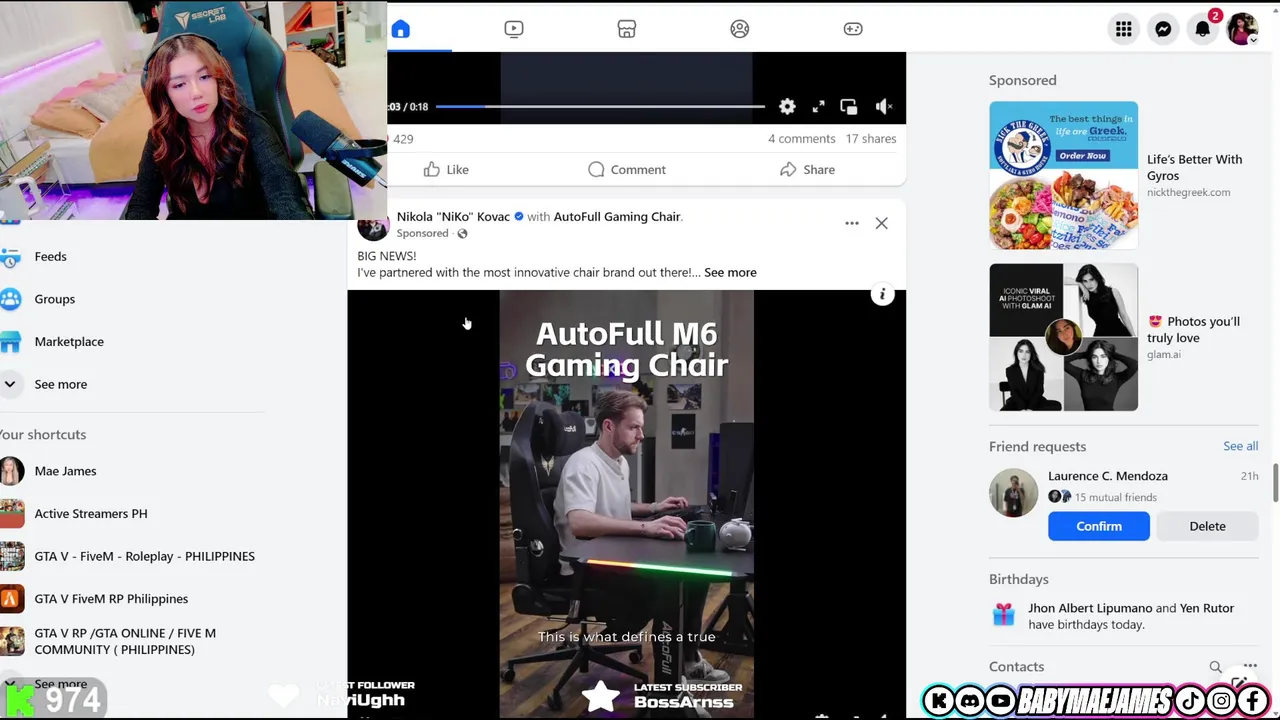Screen dimensions: 1280x720
Task: Open Laurence C. Mendoza's profile photo
Action: [1013, 493]
